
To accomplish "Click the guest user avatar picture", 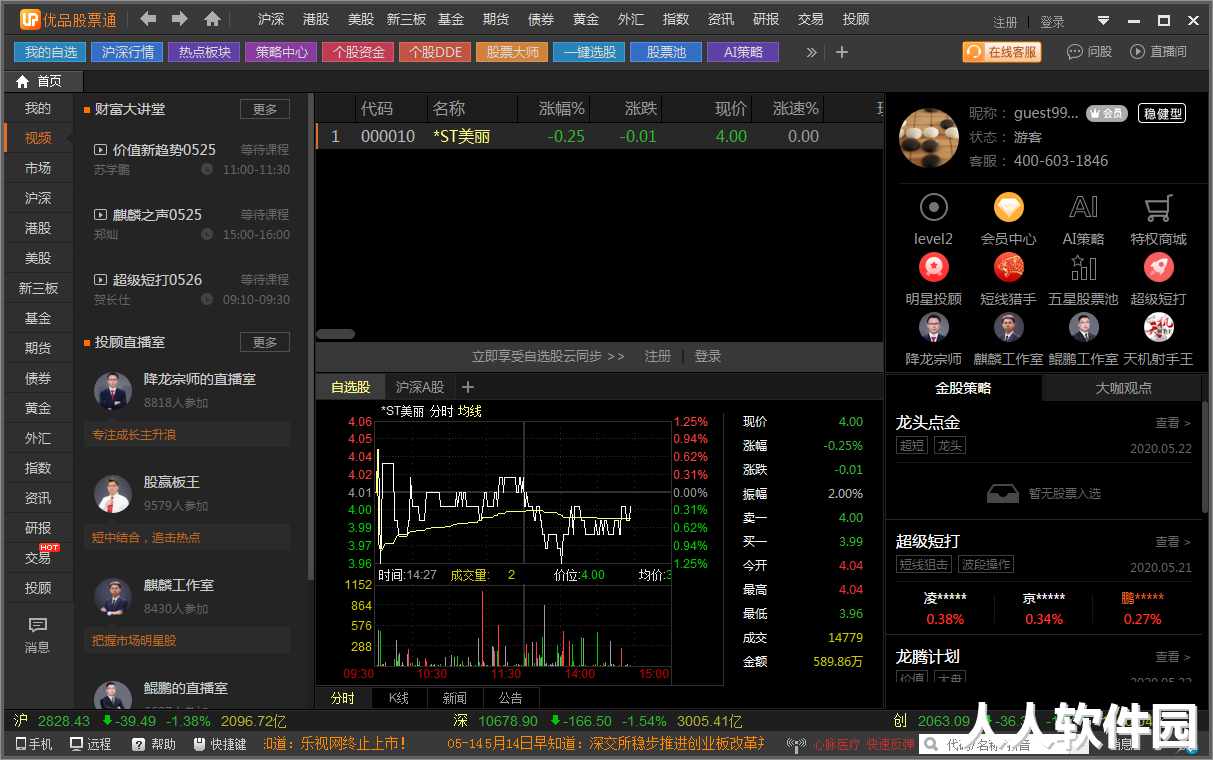I will tap(929, 138).
